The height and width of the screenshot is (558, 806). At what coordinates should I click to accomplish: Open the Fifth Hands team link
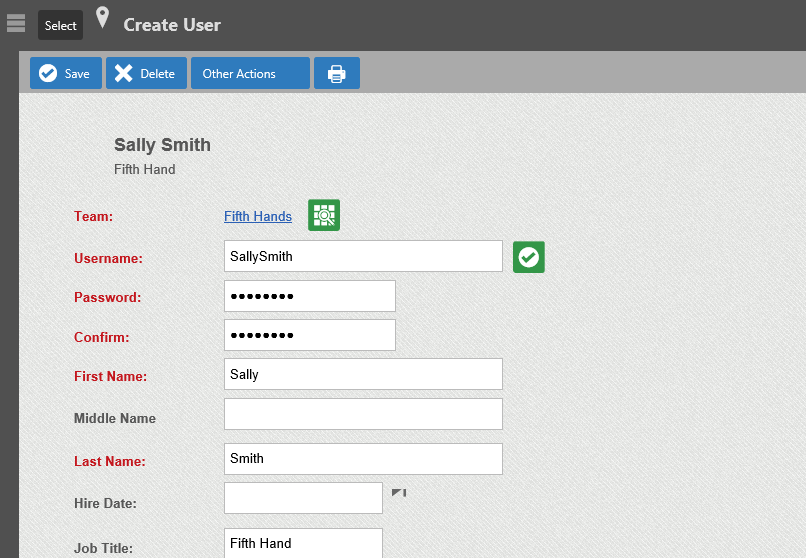(258, 216)
